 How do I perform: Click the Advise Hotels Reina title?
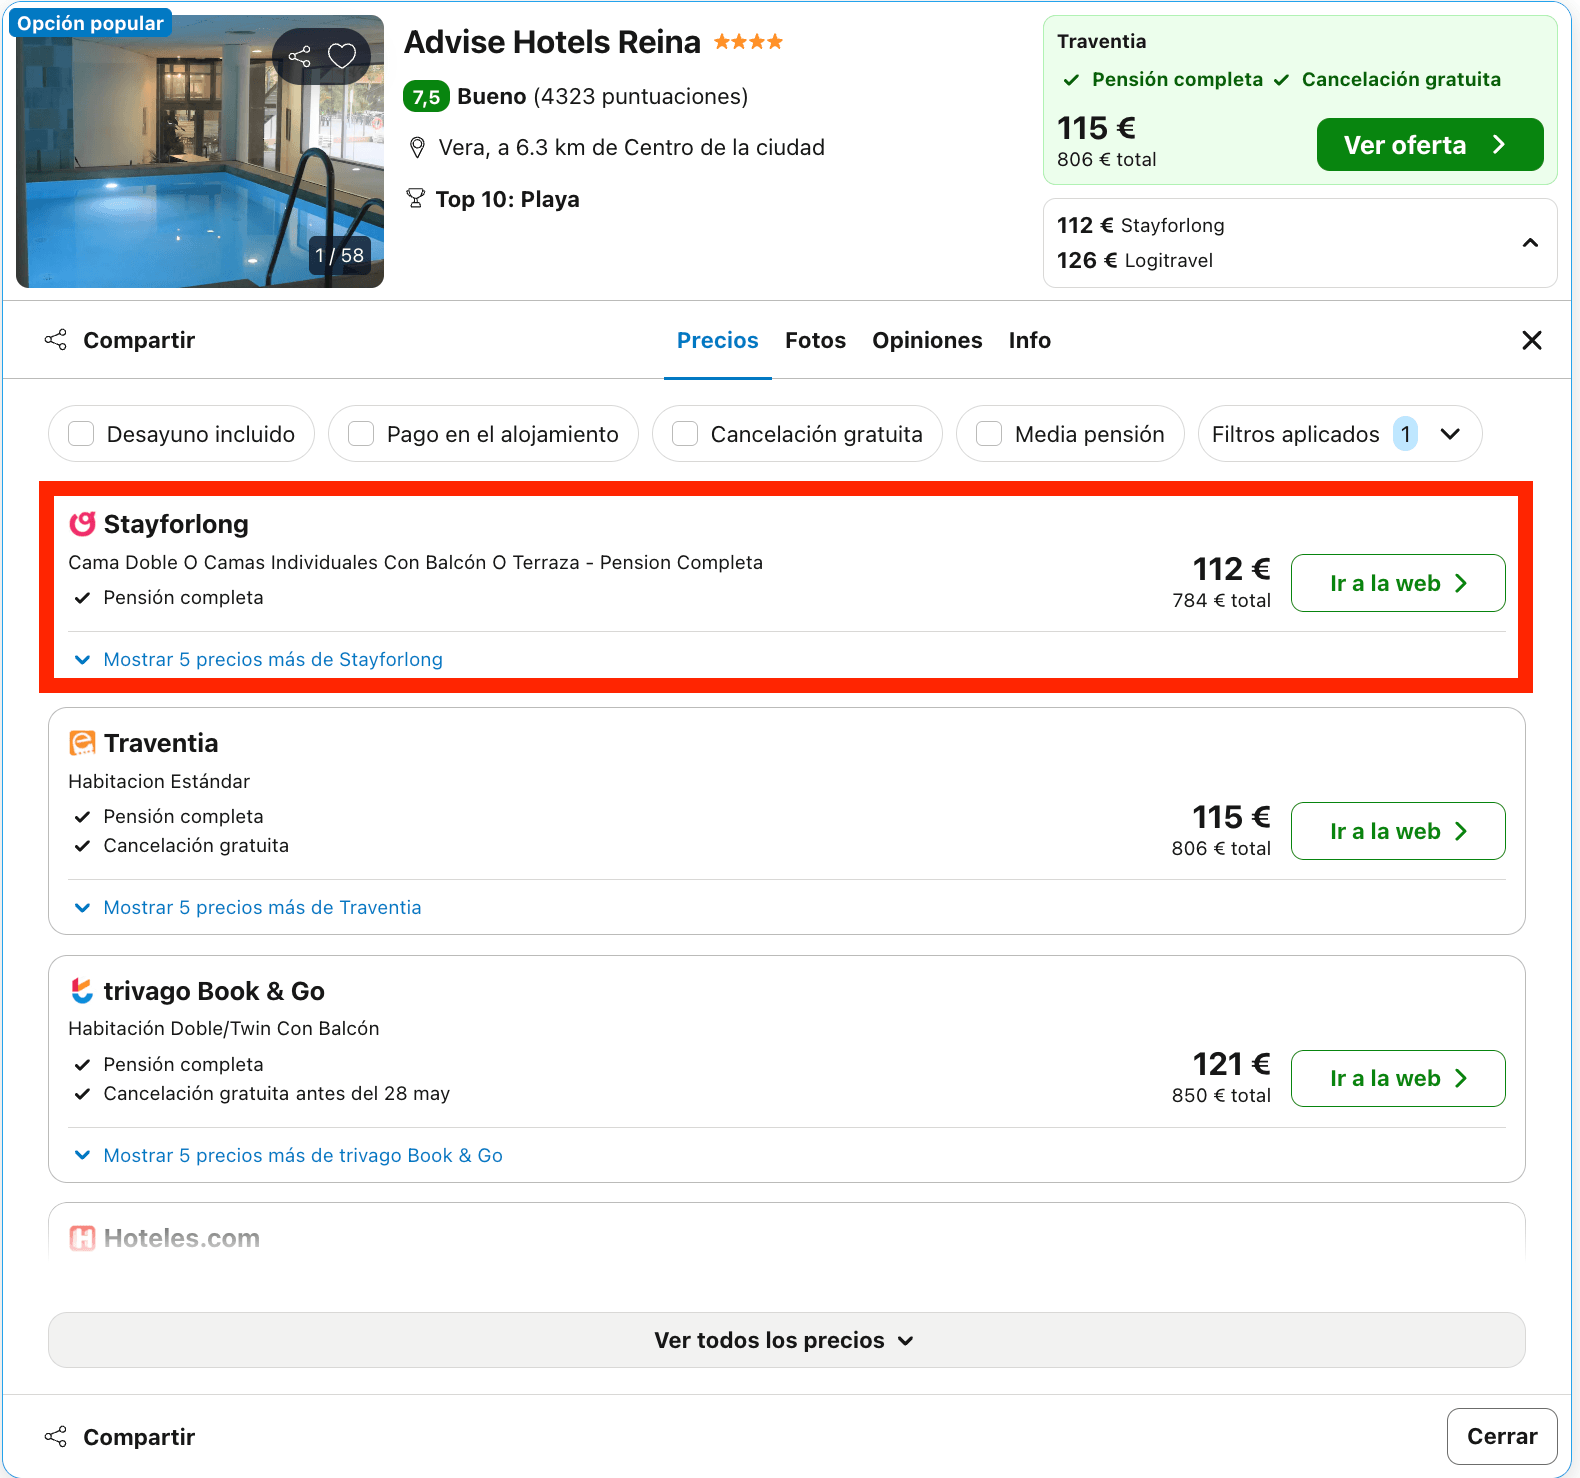pos(552,42)
